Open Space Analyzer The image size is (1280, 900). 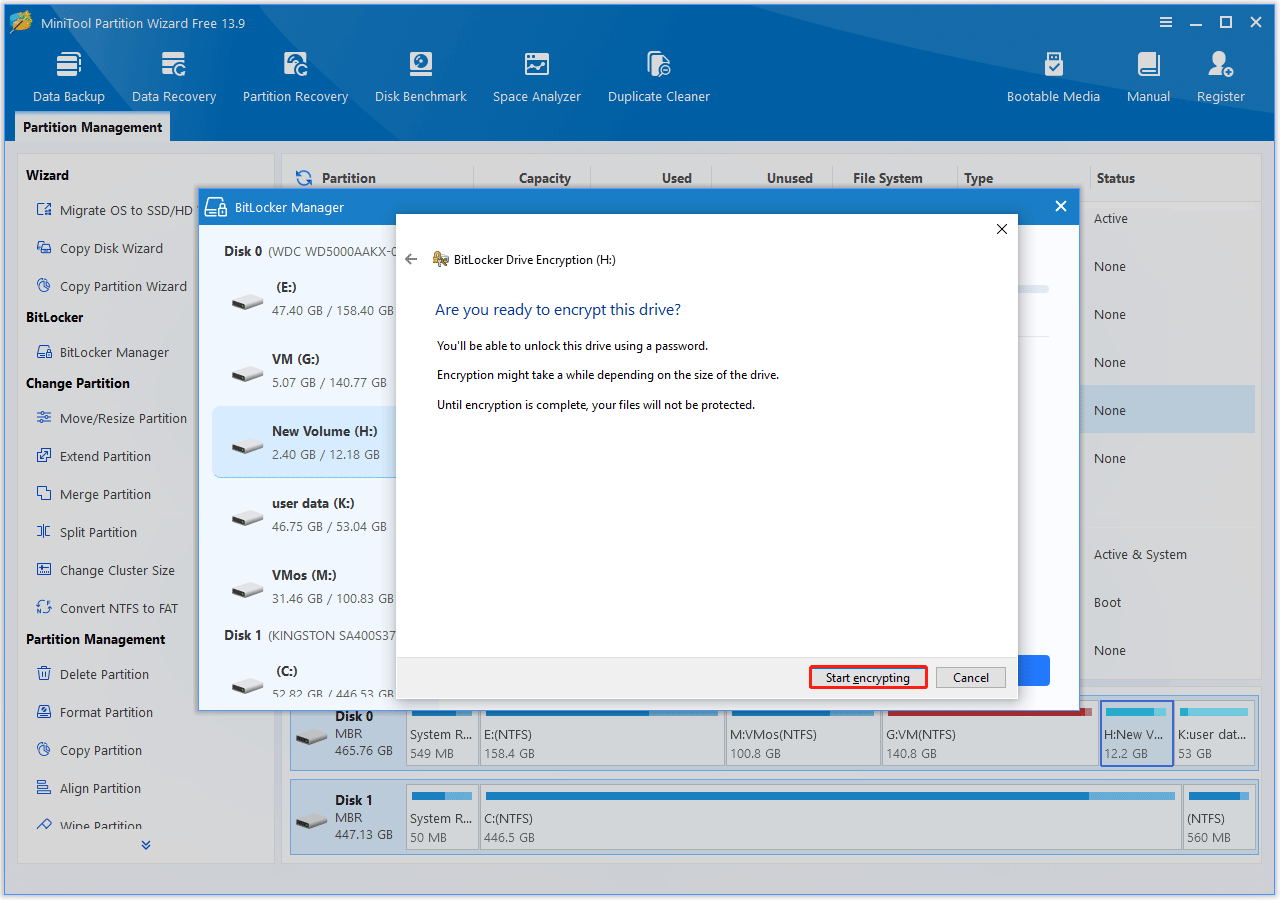coord(537,77)
